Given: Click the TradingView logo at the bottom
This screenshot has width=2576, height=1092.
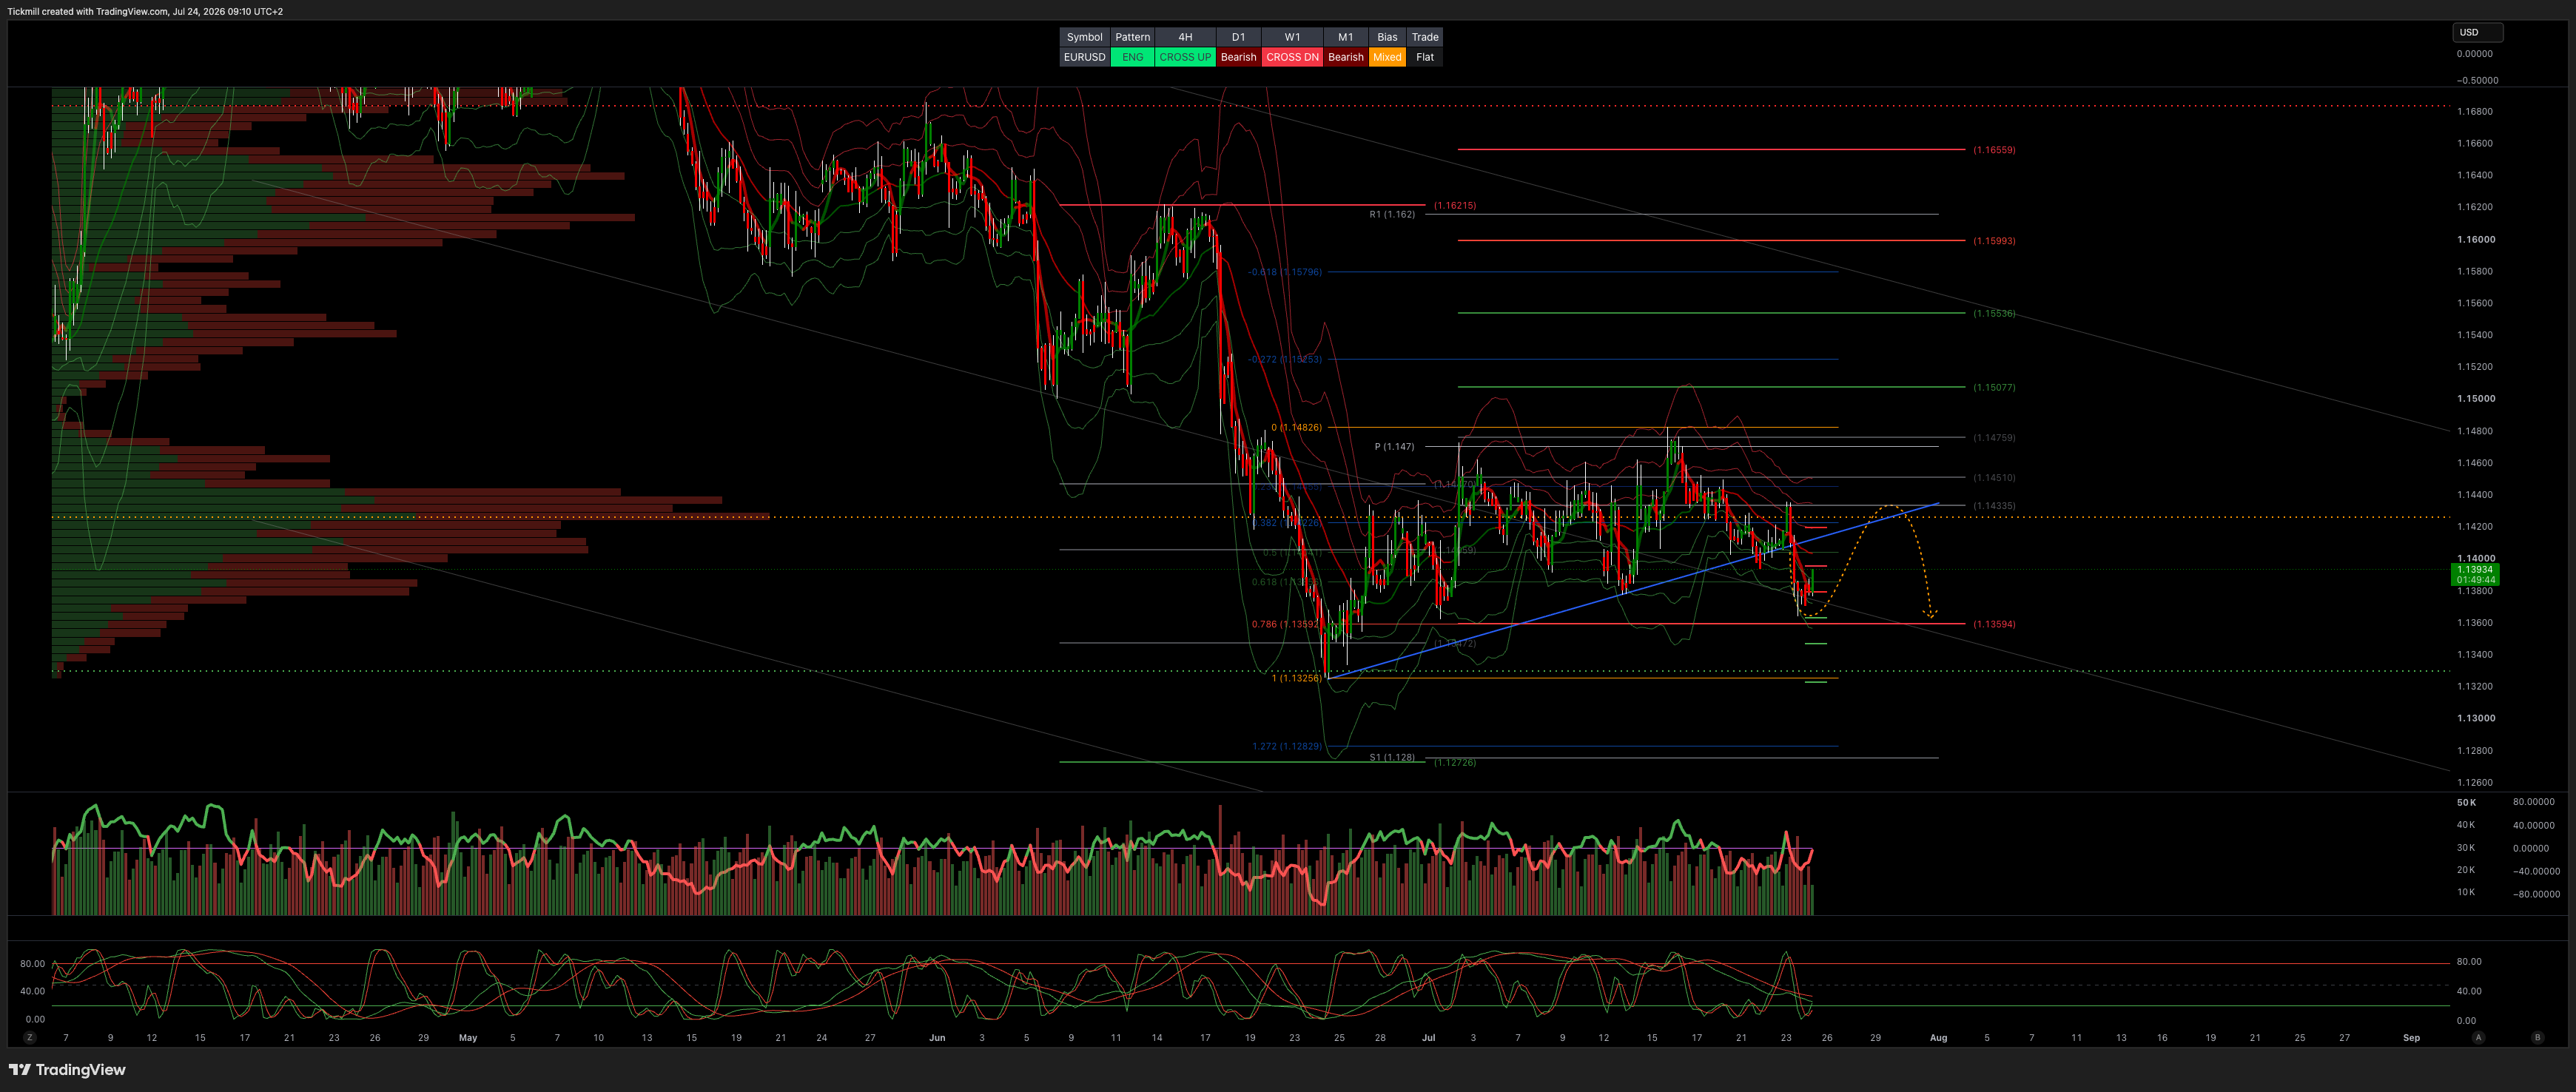Looking at the screenshot, I should click(67, 1069).
